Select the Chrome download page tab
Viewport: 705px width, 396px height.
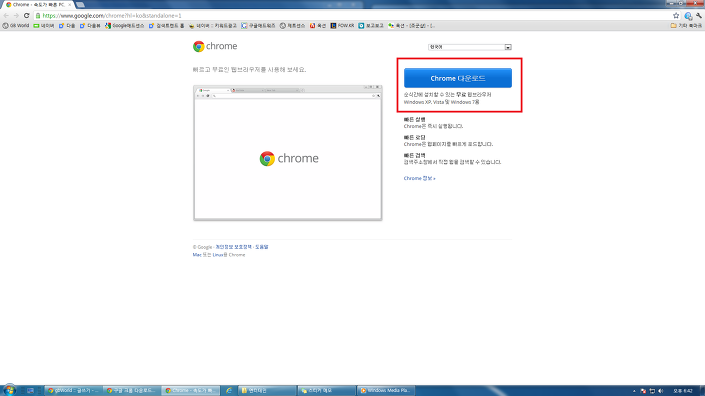click(x=38, y=4)
